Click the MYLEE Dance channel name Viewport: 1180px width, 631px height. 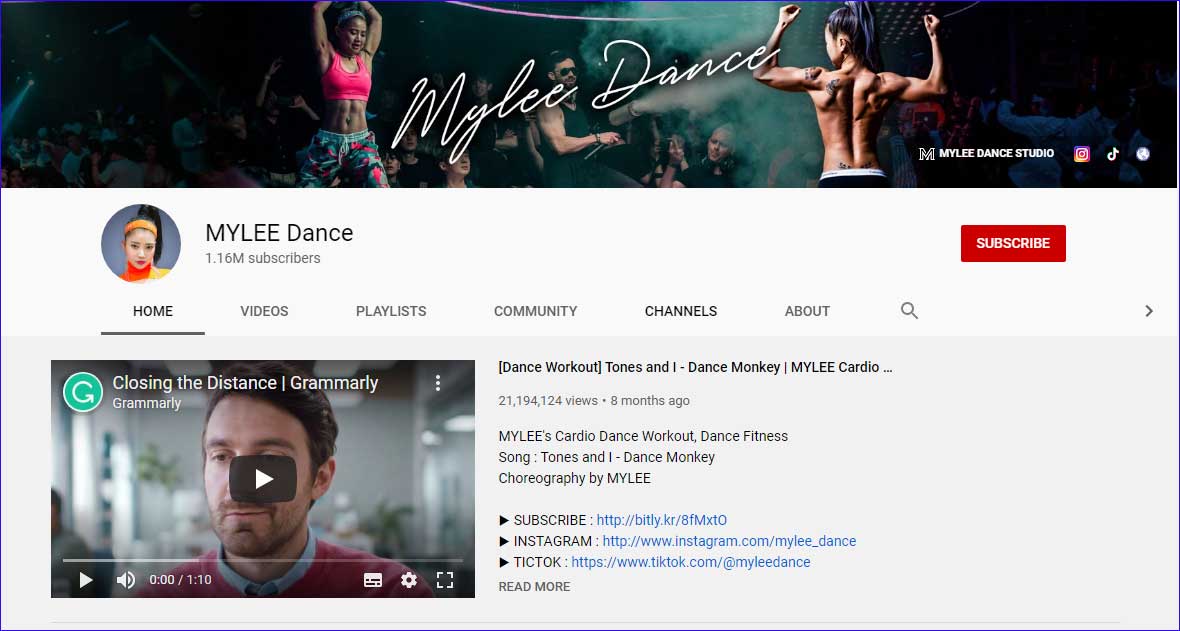coord(279,233)
